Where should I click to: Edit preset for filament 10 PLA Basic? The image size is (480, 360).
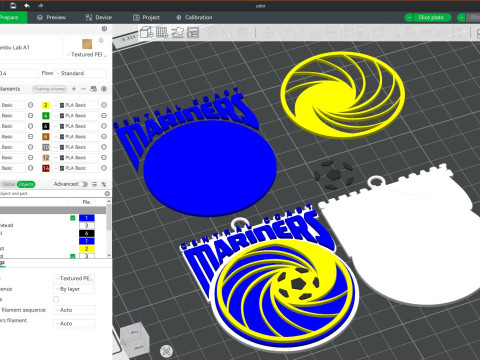[x=104, y=147]
